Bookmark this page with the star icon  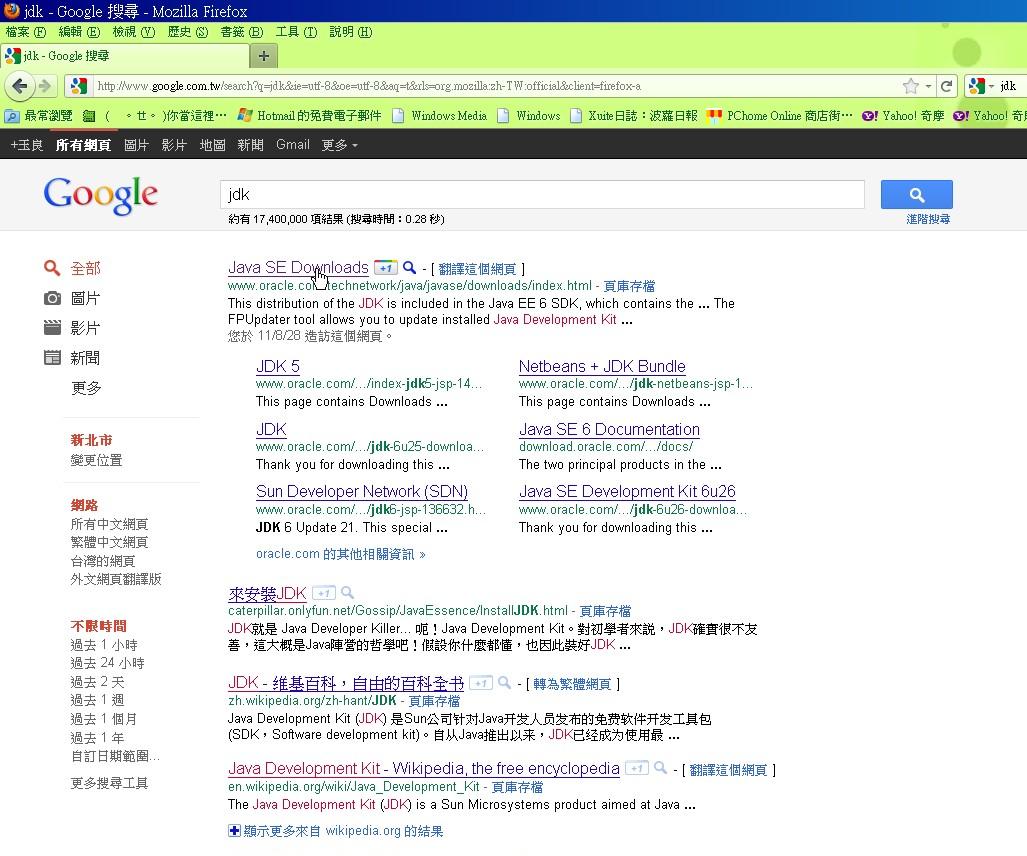tap(910, 86)
